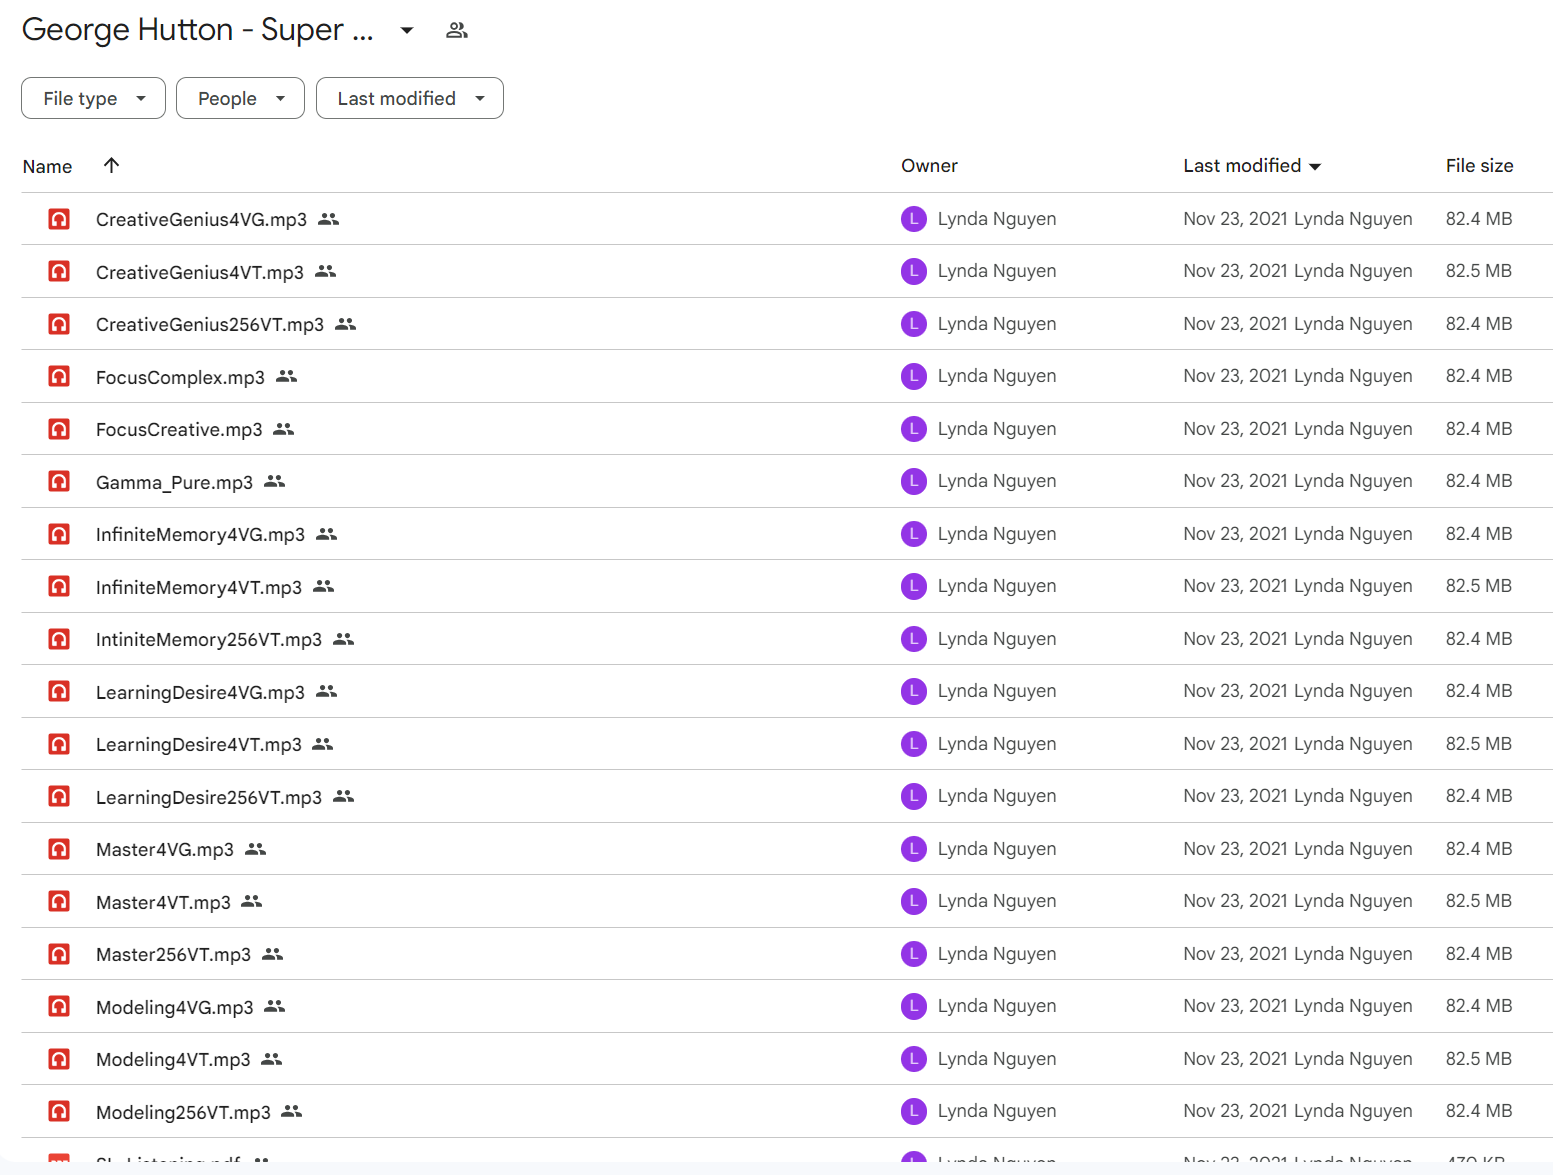The image size is (1553, 1175).
Task: Click audio icon next to CreativeGenius4VT.mp3
Action: tap(59, 271)
